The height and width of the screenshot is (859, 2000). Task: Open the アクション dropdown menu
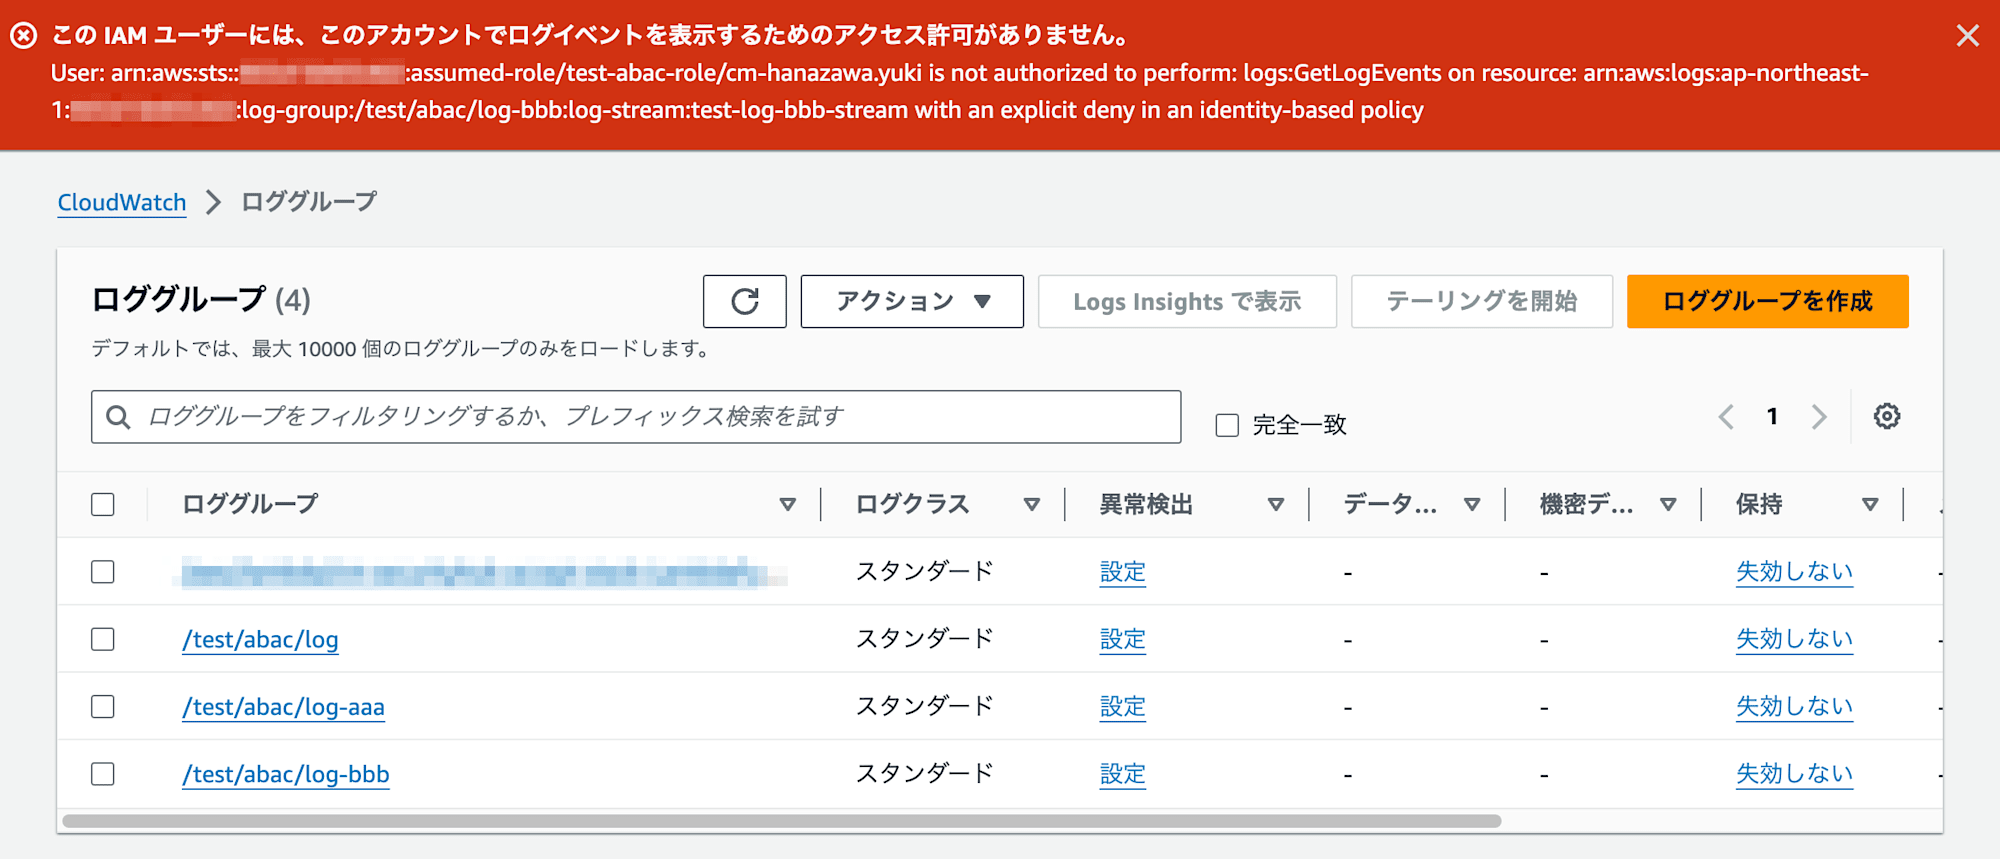tap(912, 301)
